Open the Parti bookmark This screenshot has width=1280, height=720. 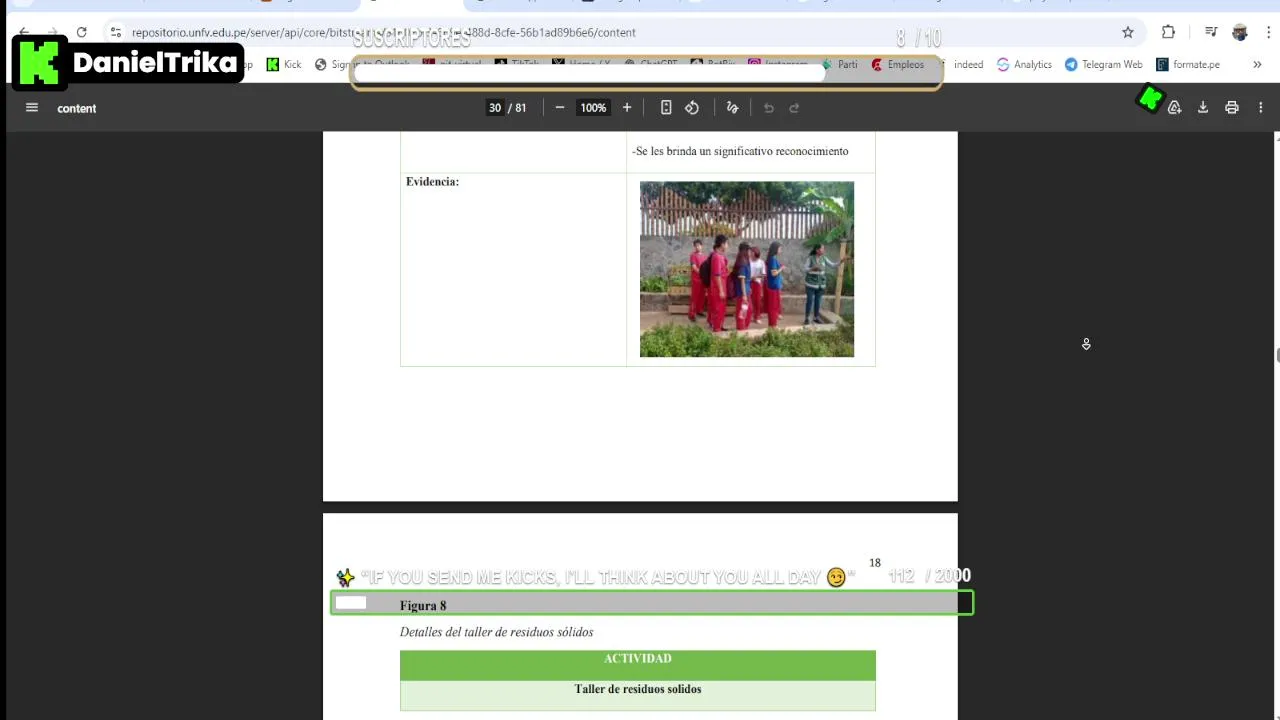[x=839, y=64]
